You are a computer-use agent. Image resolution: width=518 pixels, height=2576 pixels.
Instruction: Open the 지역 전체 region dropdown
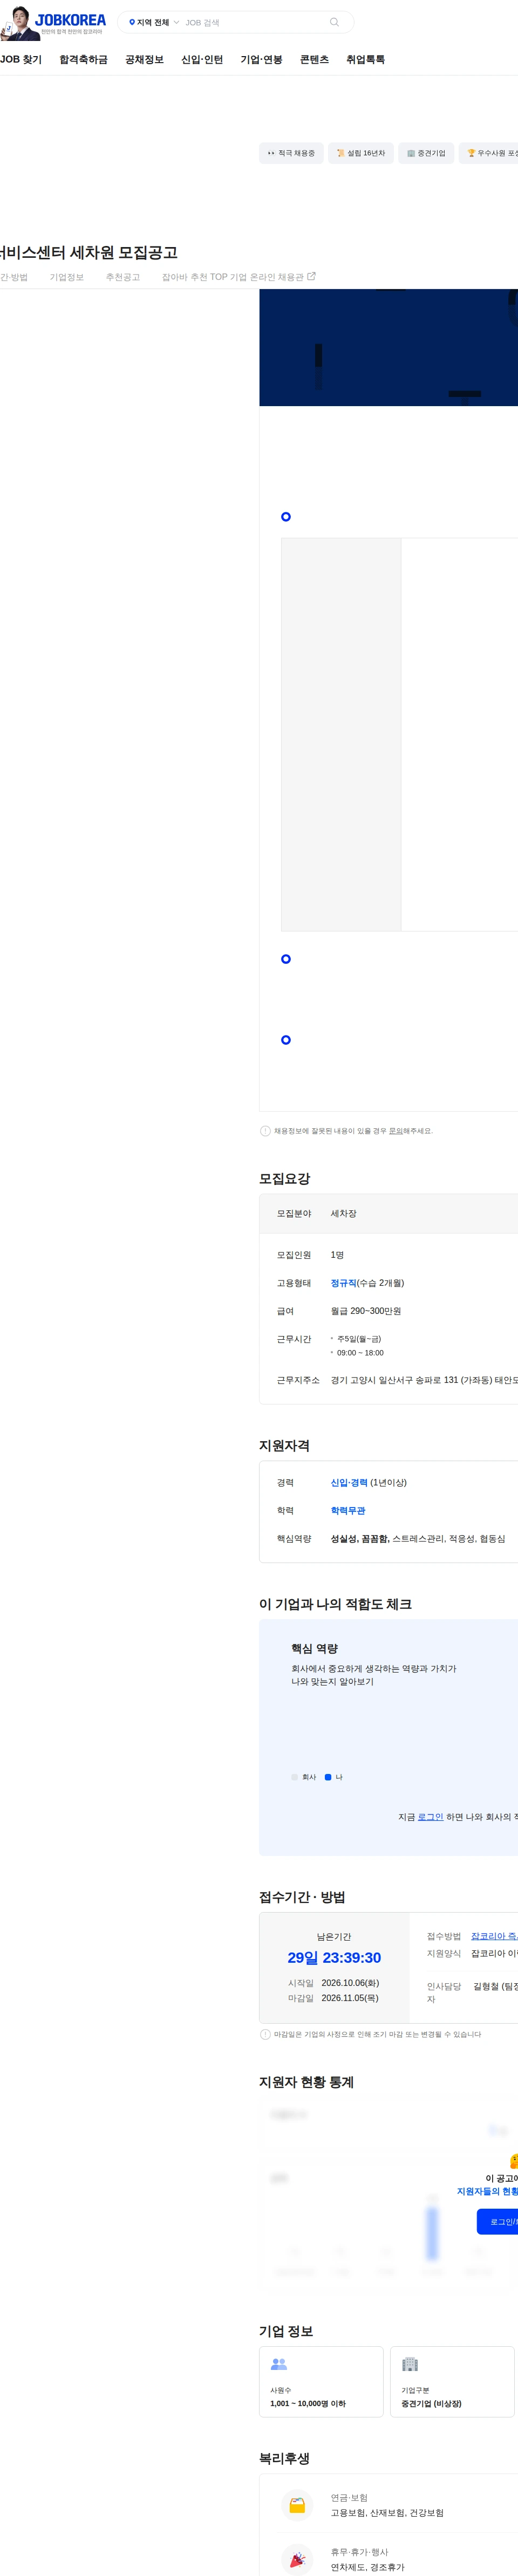coord(154,22)
